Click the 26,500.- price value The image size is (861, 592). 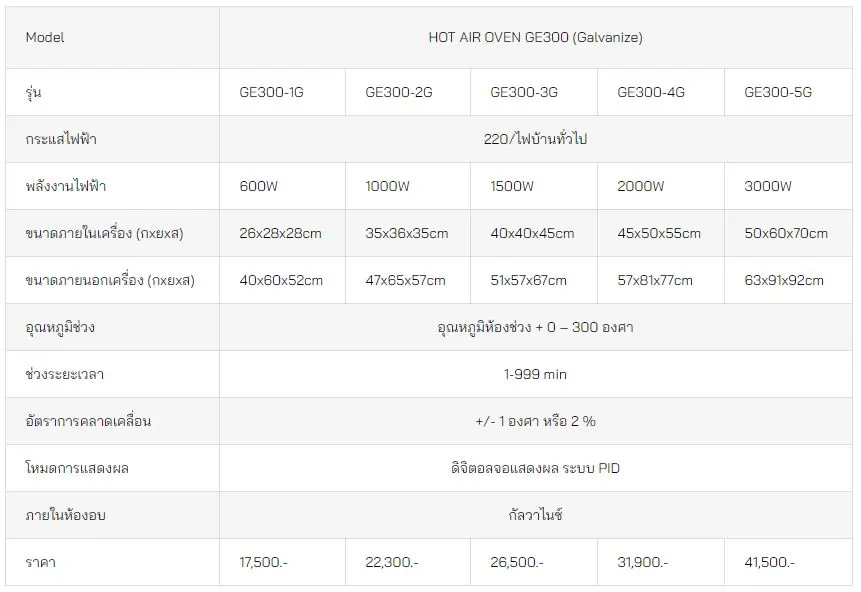tap(517, 562)
